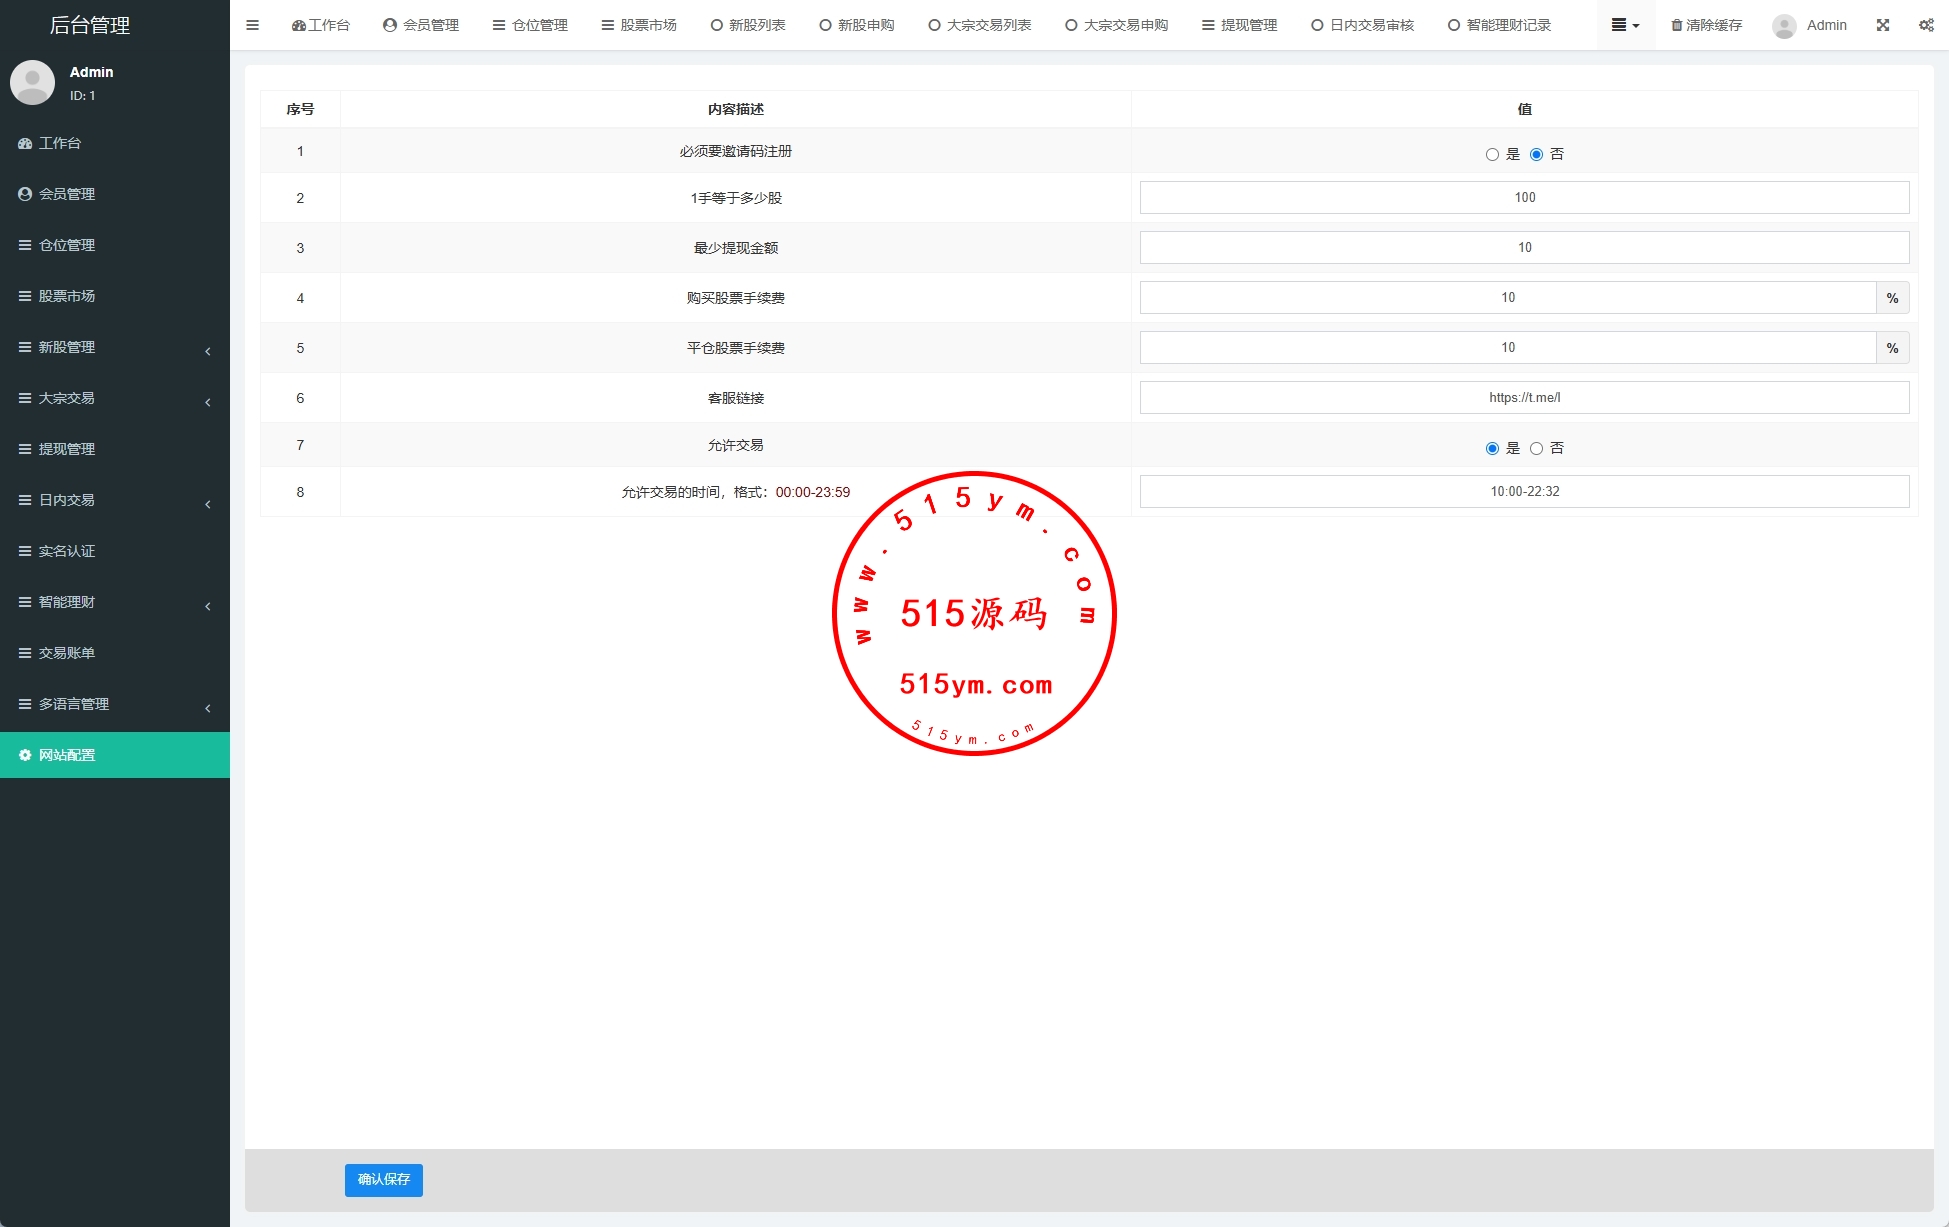
Task: Switch to the 提现管理 top tab
Action: pyautogui.click(x=1239, y=25)
